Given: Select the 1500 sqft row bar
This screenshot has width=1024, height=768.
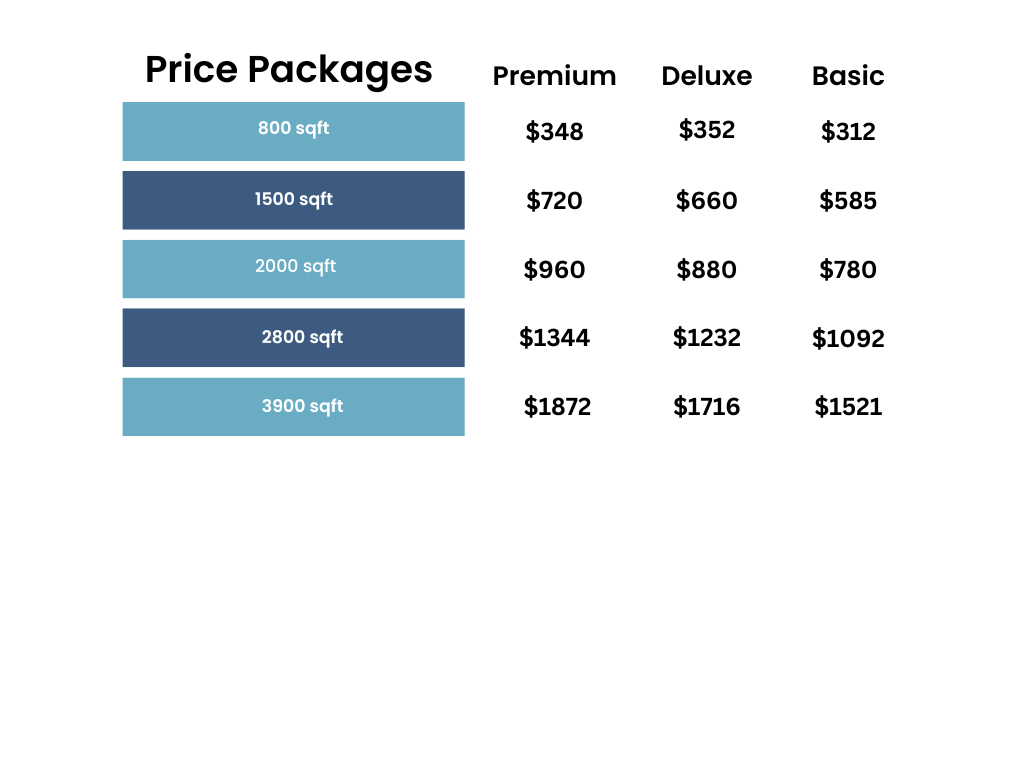Looking at the screenshot, I should pos(293,199).
